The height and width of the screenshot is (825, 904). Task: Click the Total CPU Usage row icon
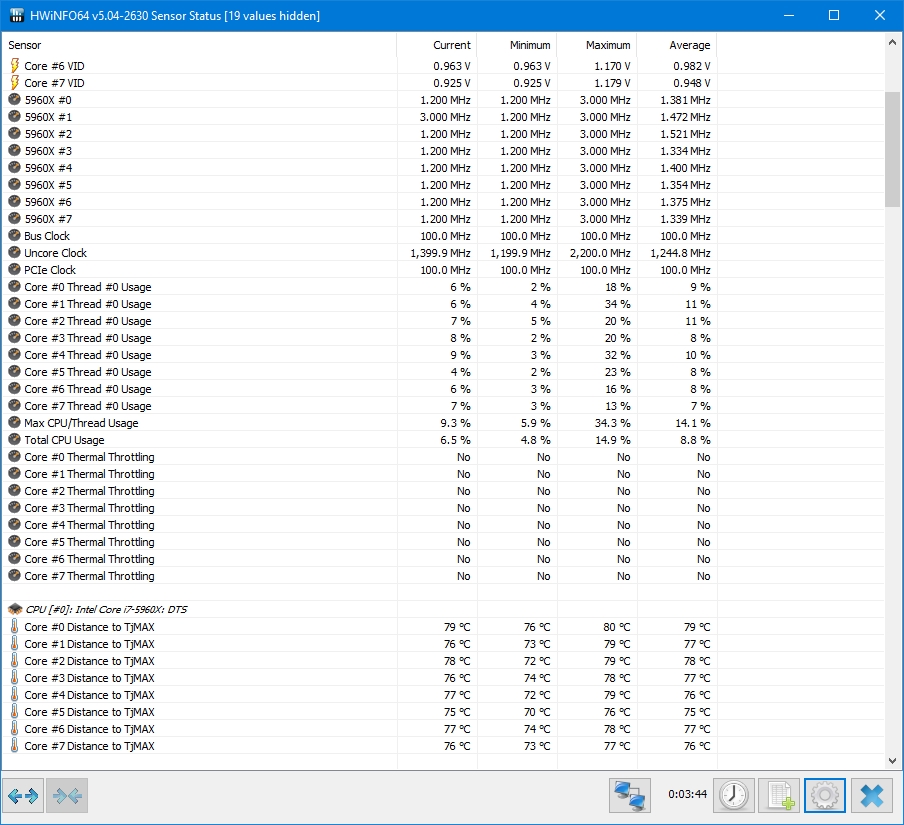[x=15, y=440]
